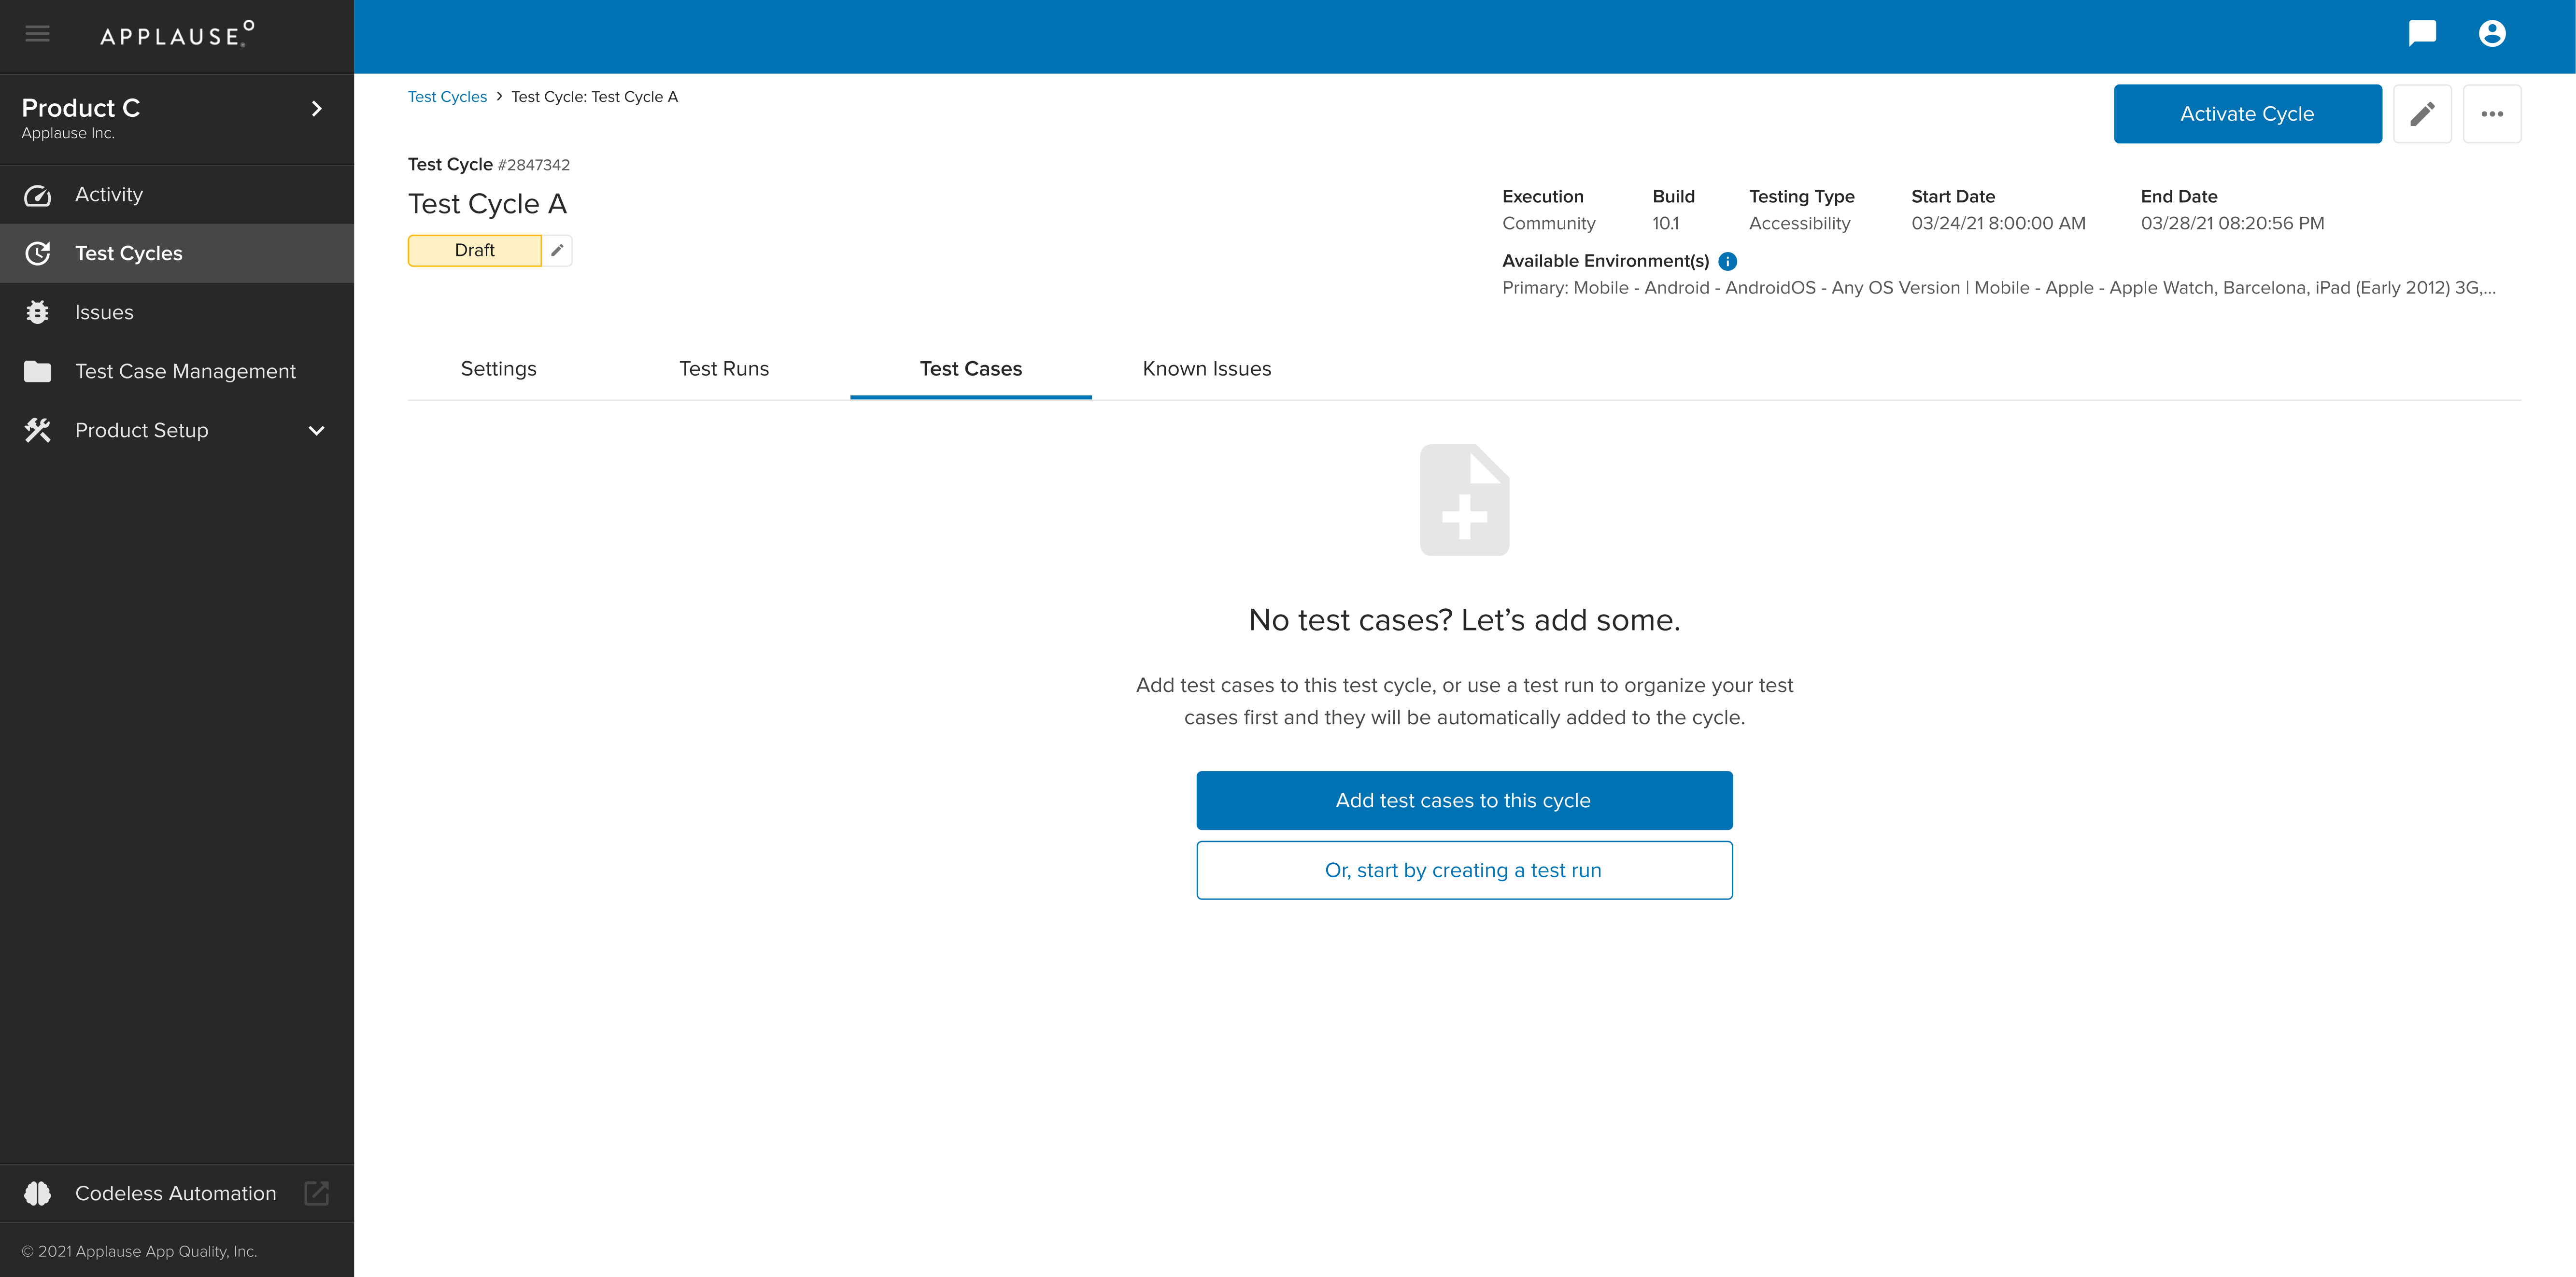Click the Test Cycle #2847342 identifier
This screenshot has width=2576, height=1277.
(489, 164)
